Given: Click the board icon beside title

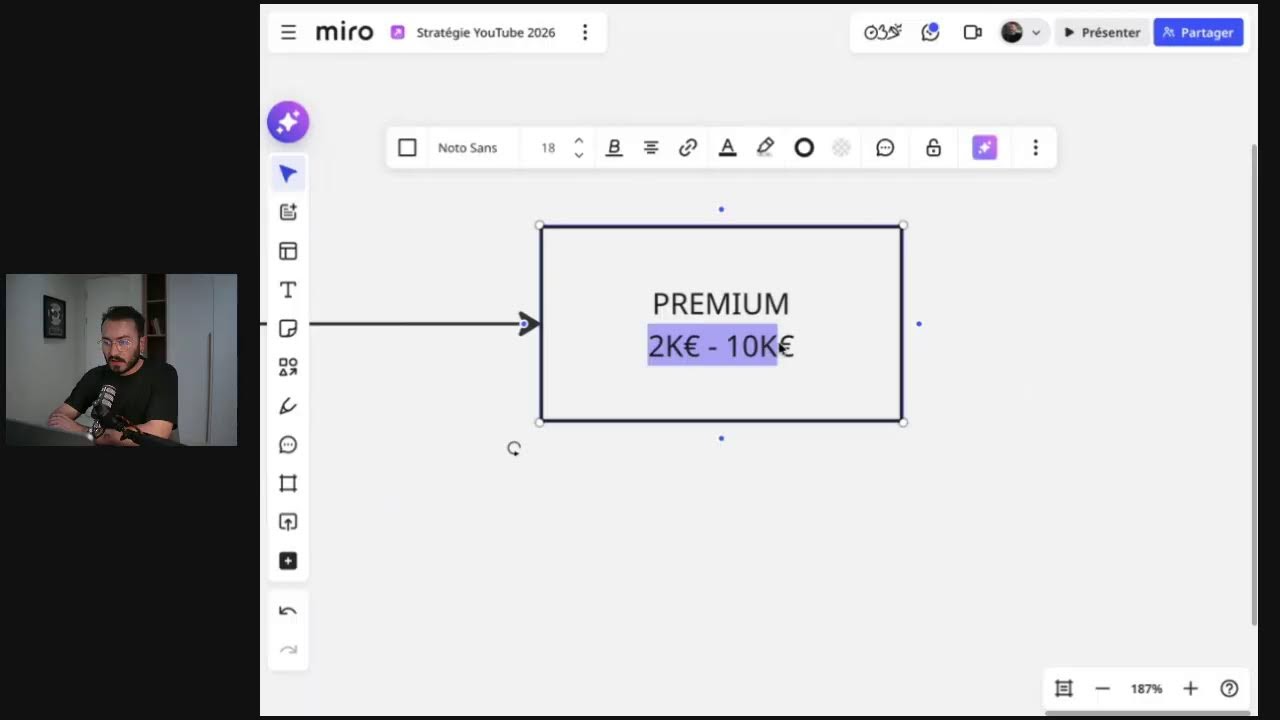Looking at the screenshot, I should 397,32.
